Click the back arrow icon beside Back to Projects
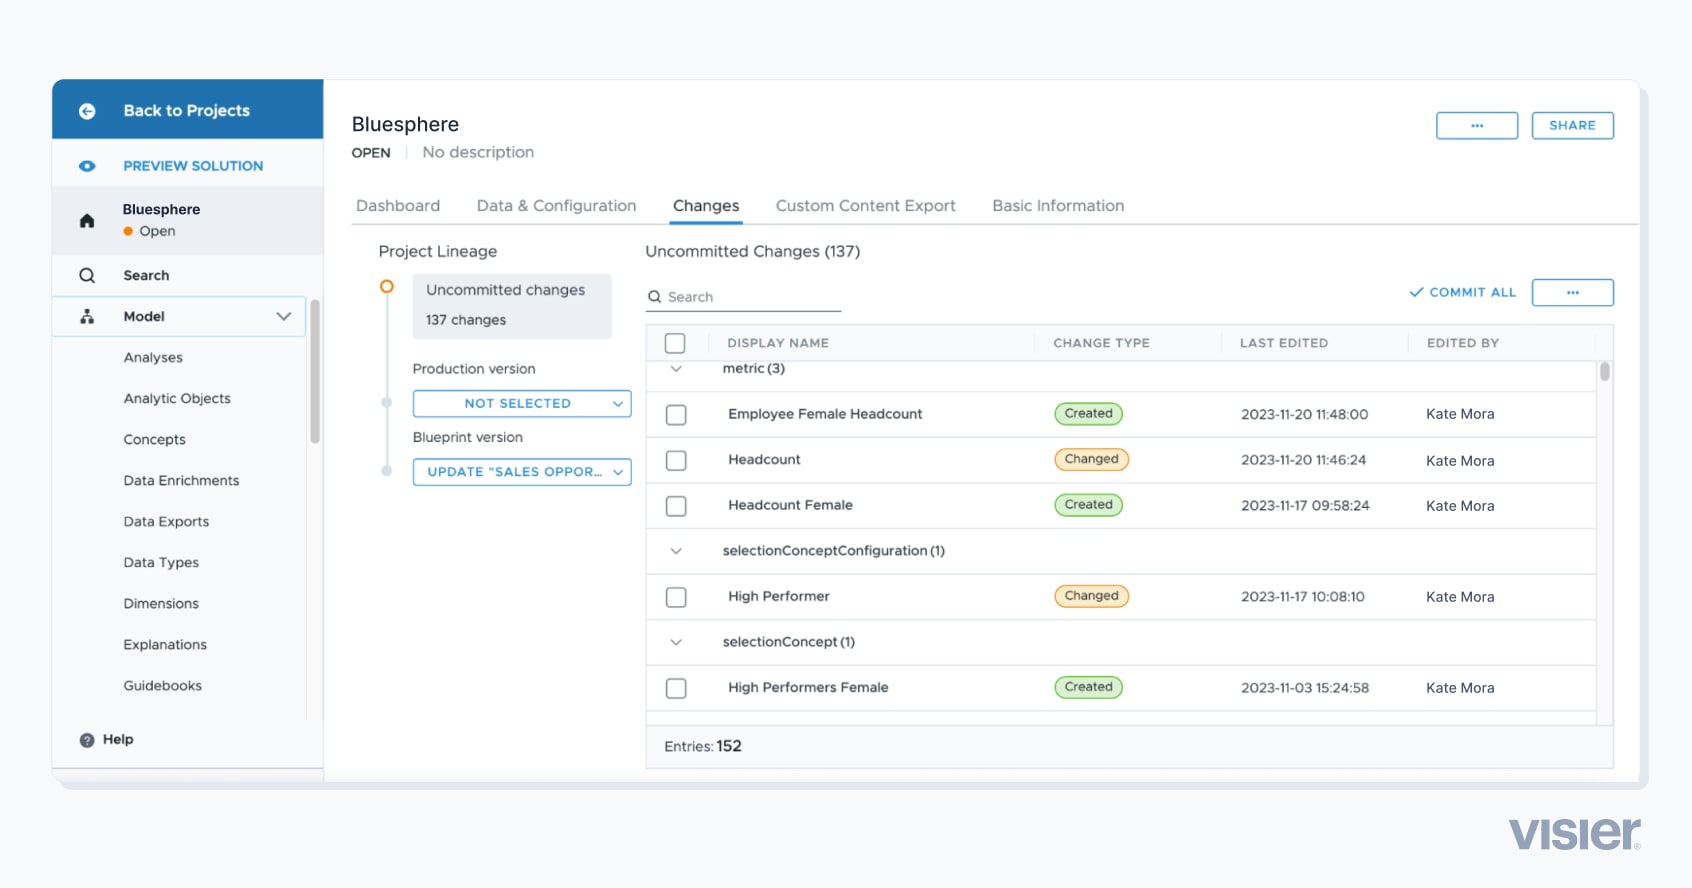This screenshot has height=888, width=1692. [x=87, y=111]
